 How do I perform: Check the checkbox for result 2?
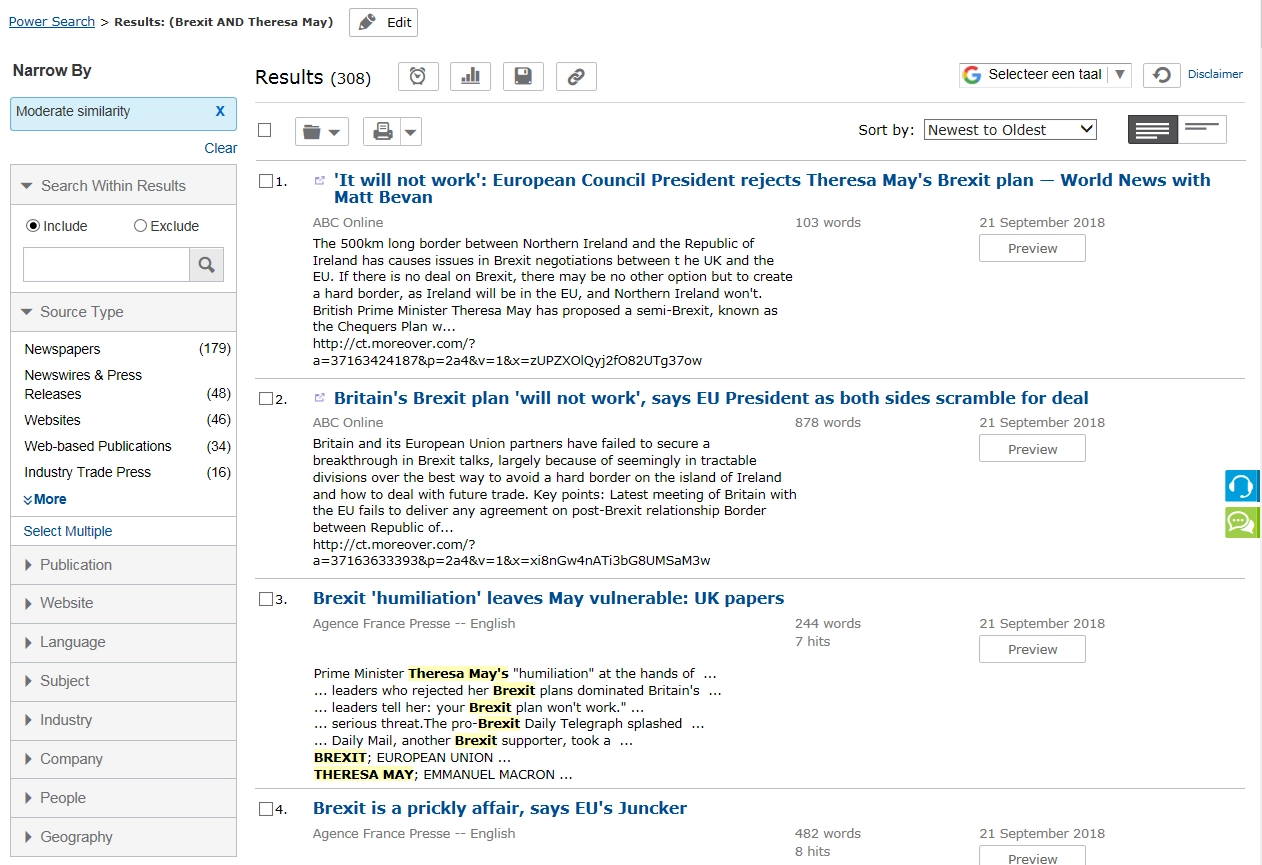click(265, 398)
